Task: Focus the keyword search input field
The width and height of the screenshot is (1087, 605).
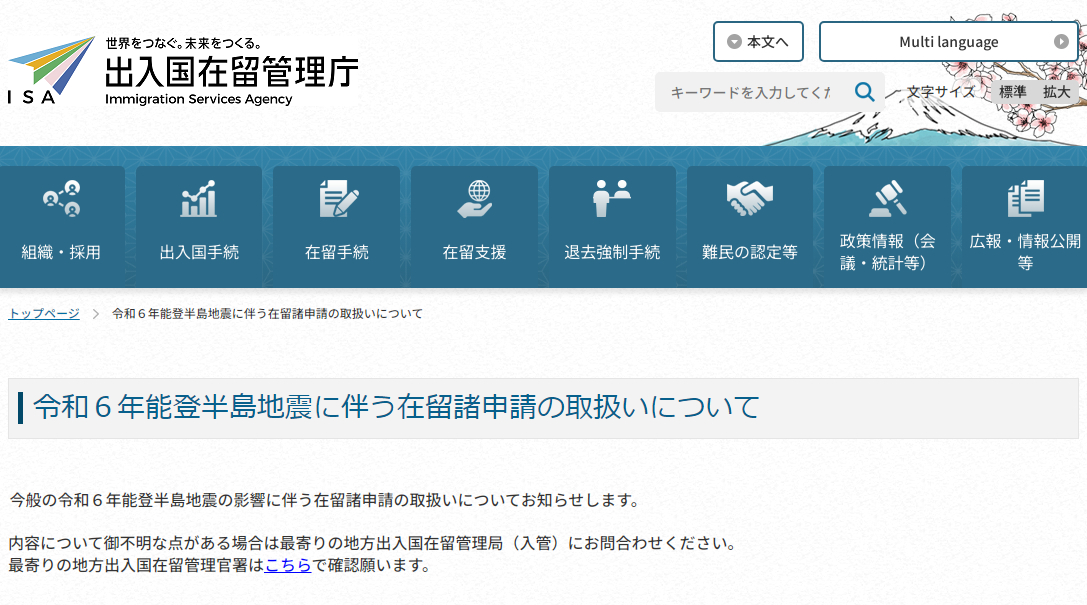Action: pyautogui.click(x=750, y=92)
